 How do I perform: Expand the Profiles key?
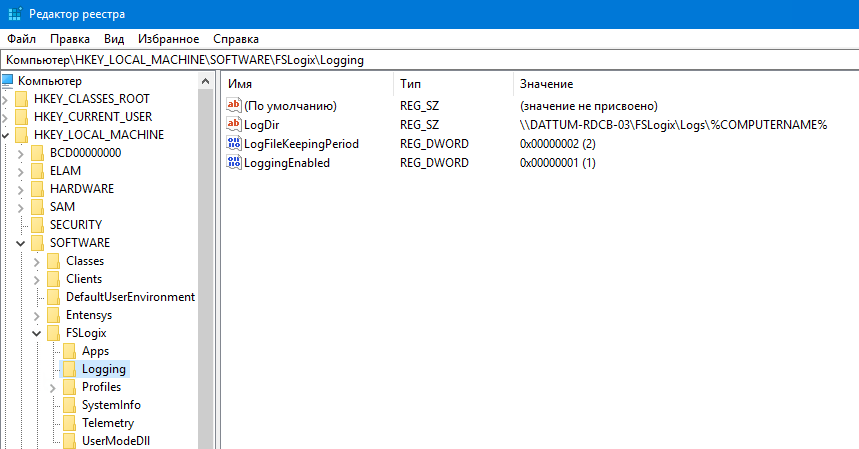coord(53,388)
